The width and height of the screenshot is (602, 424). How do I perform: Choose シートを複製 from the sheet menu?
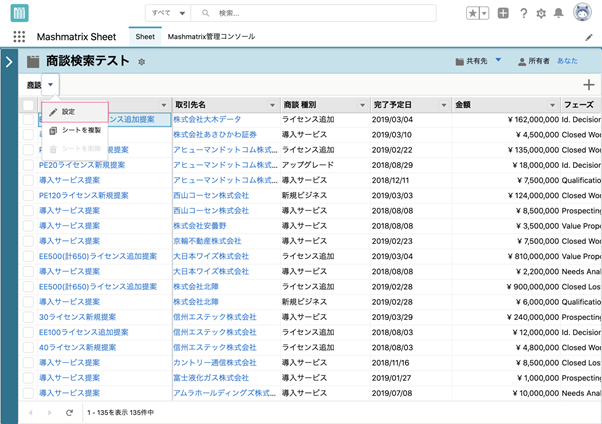coord(75,130)
